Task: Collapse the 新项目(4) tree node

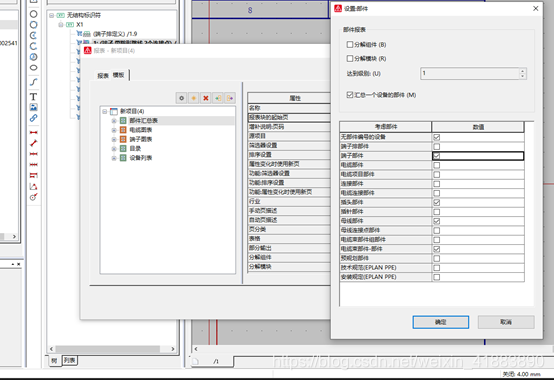Action: click(105, 111)
